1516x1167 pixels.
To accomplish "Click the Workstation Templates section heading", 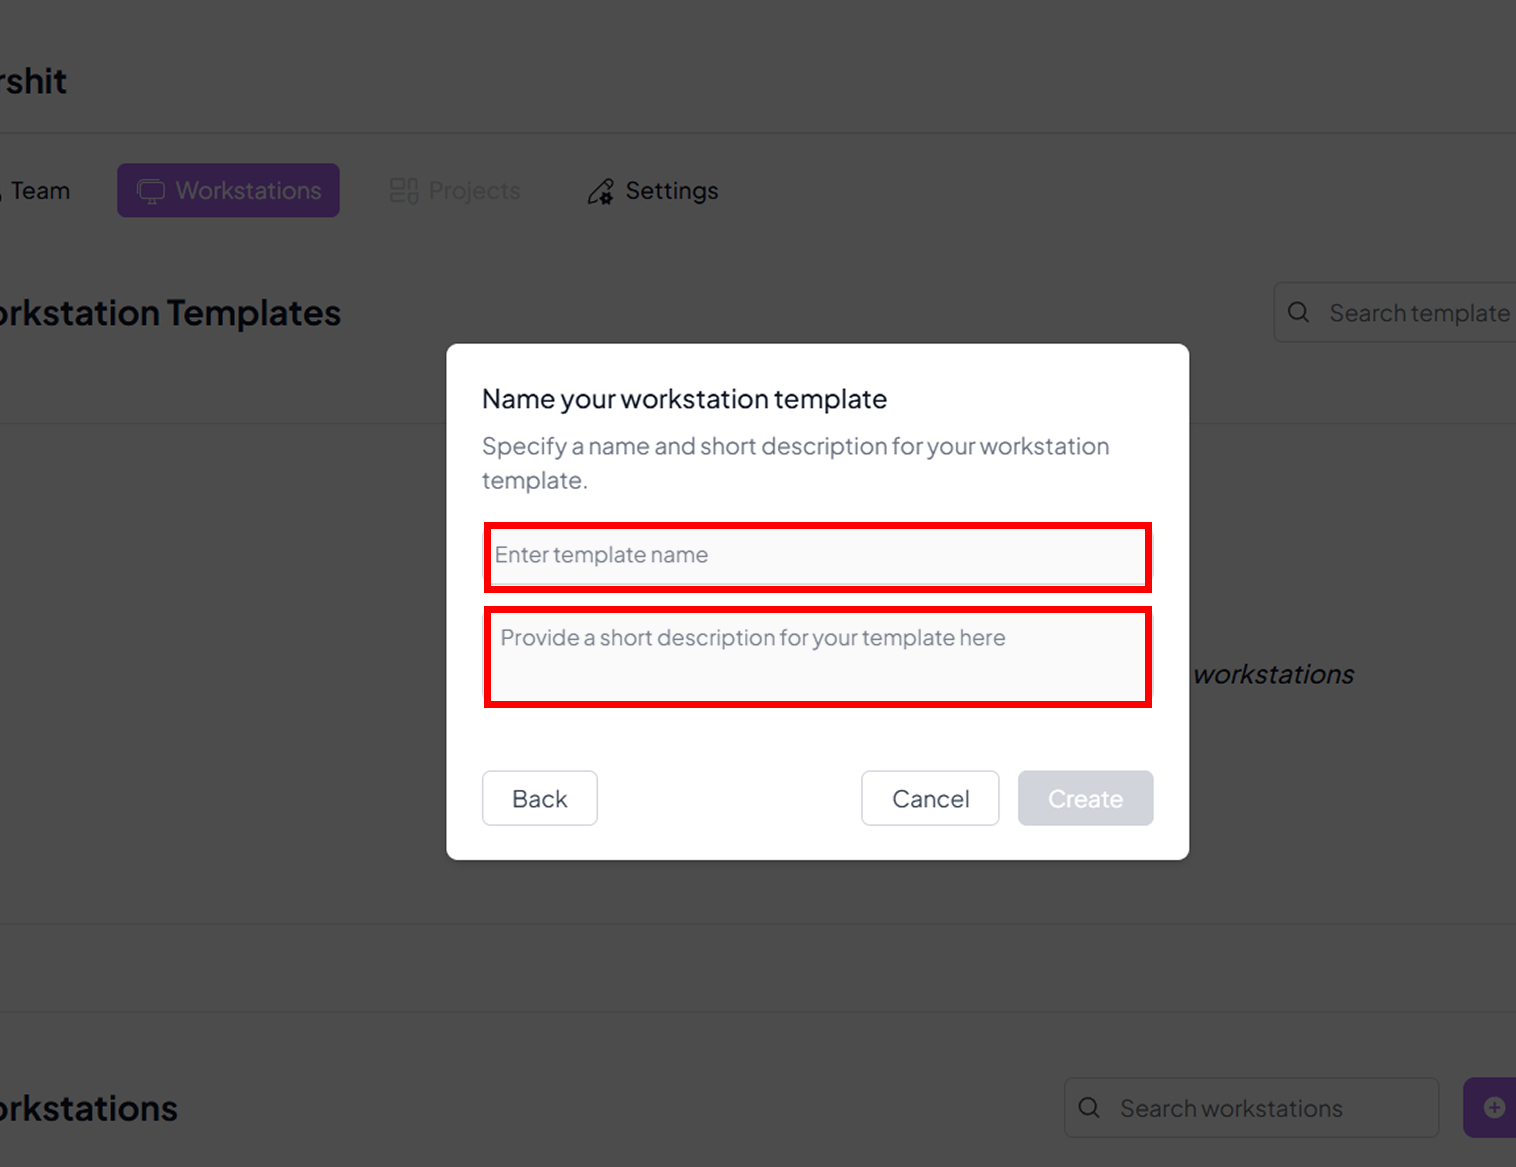I will 170,313.
